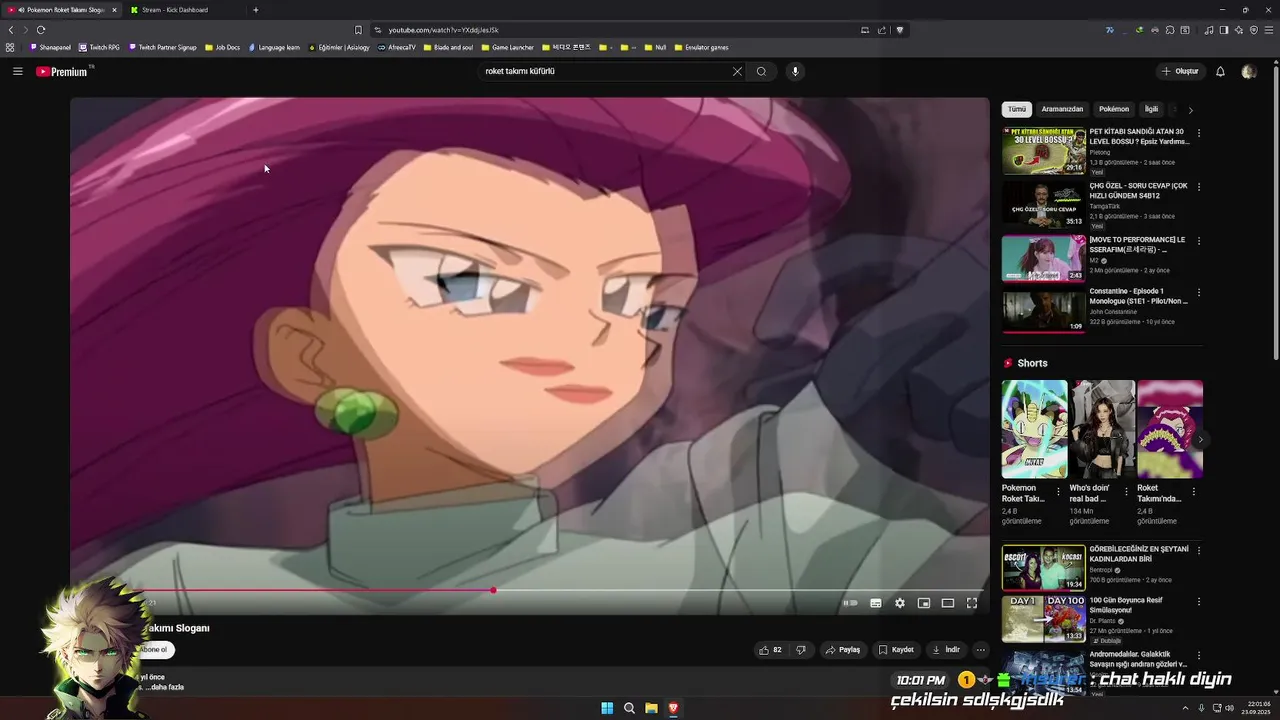Toggle subtitles in the video player
The image size is (1280, 720).
click(876, 603)
